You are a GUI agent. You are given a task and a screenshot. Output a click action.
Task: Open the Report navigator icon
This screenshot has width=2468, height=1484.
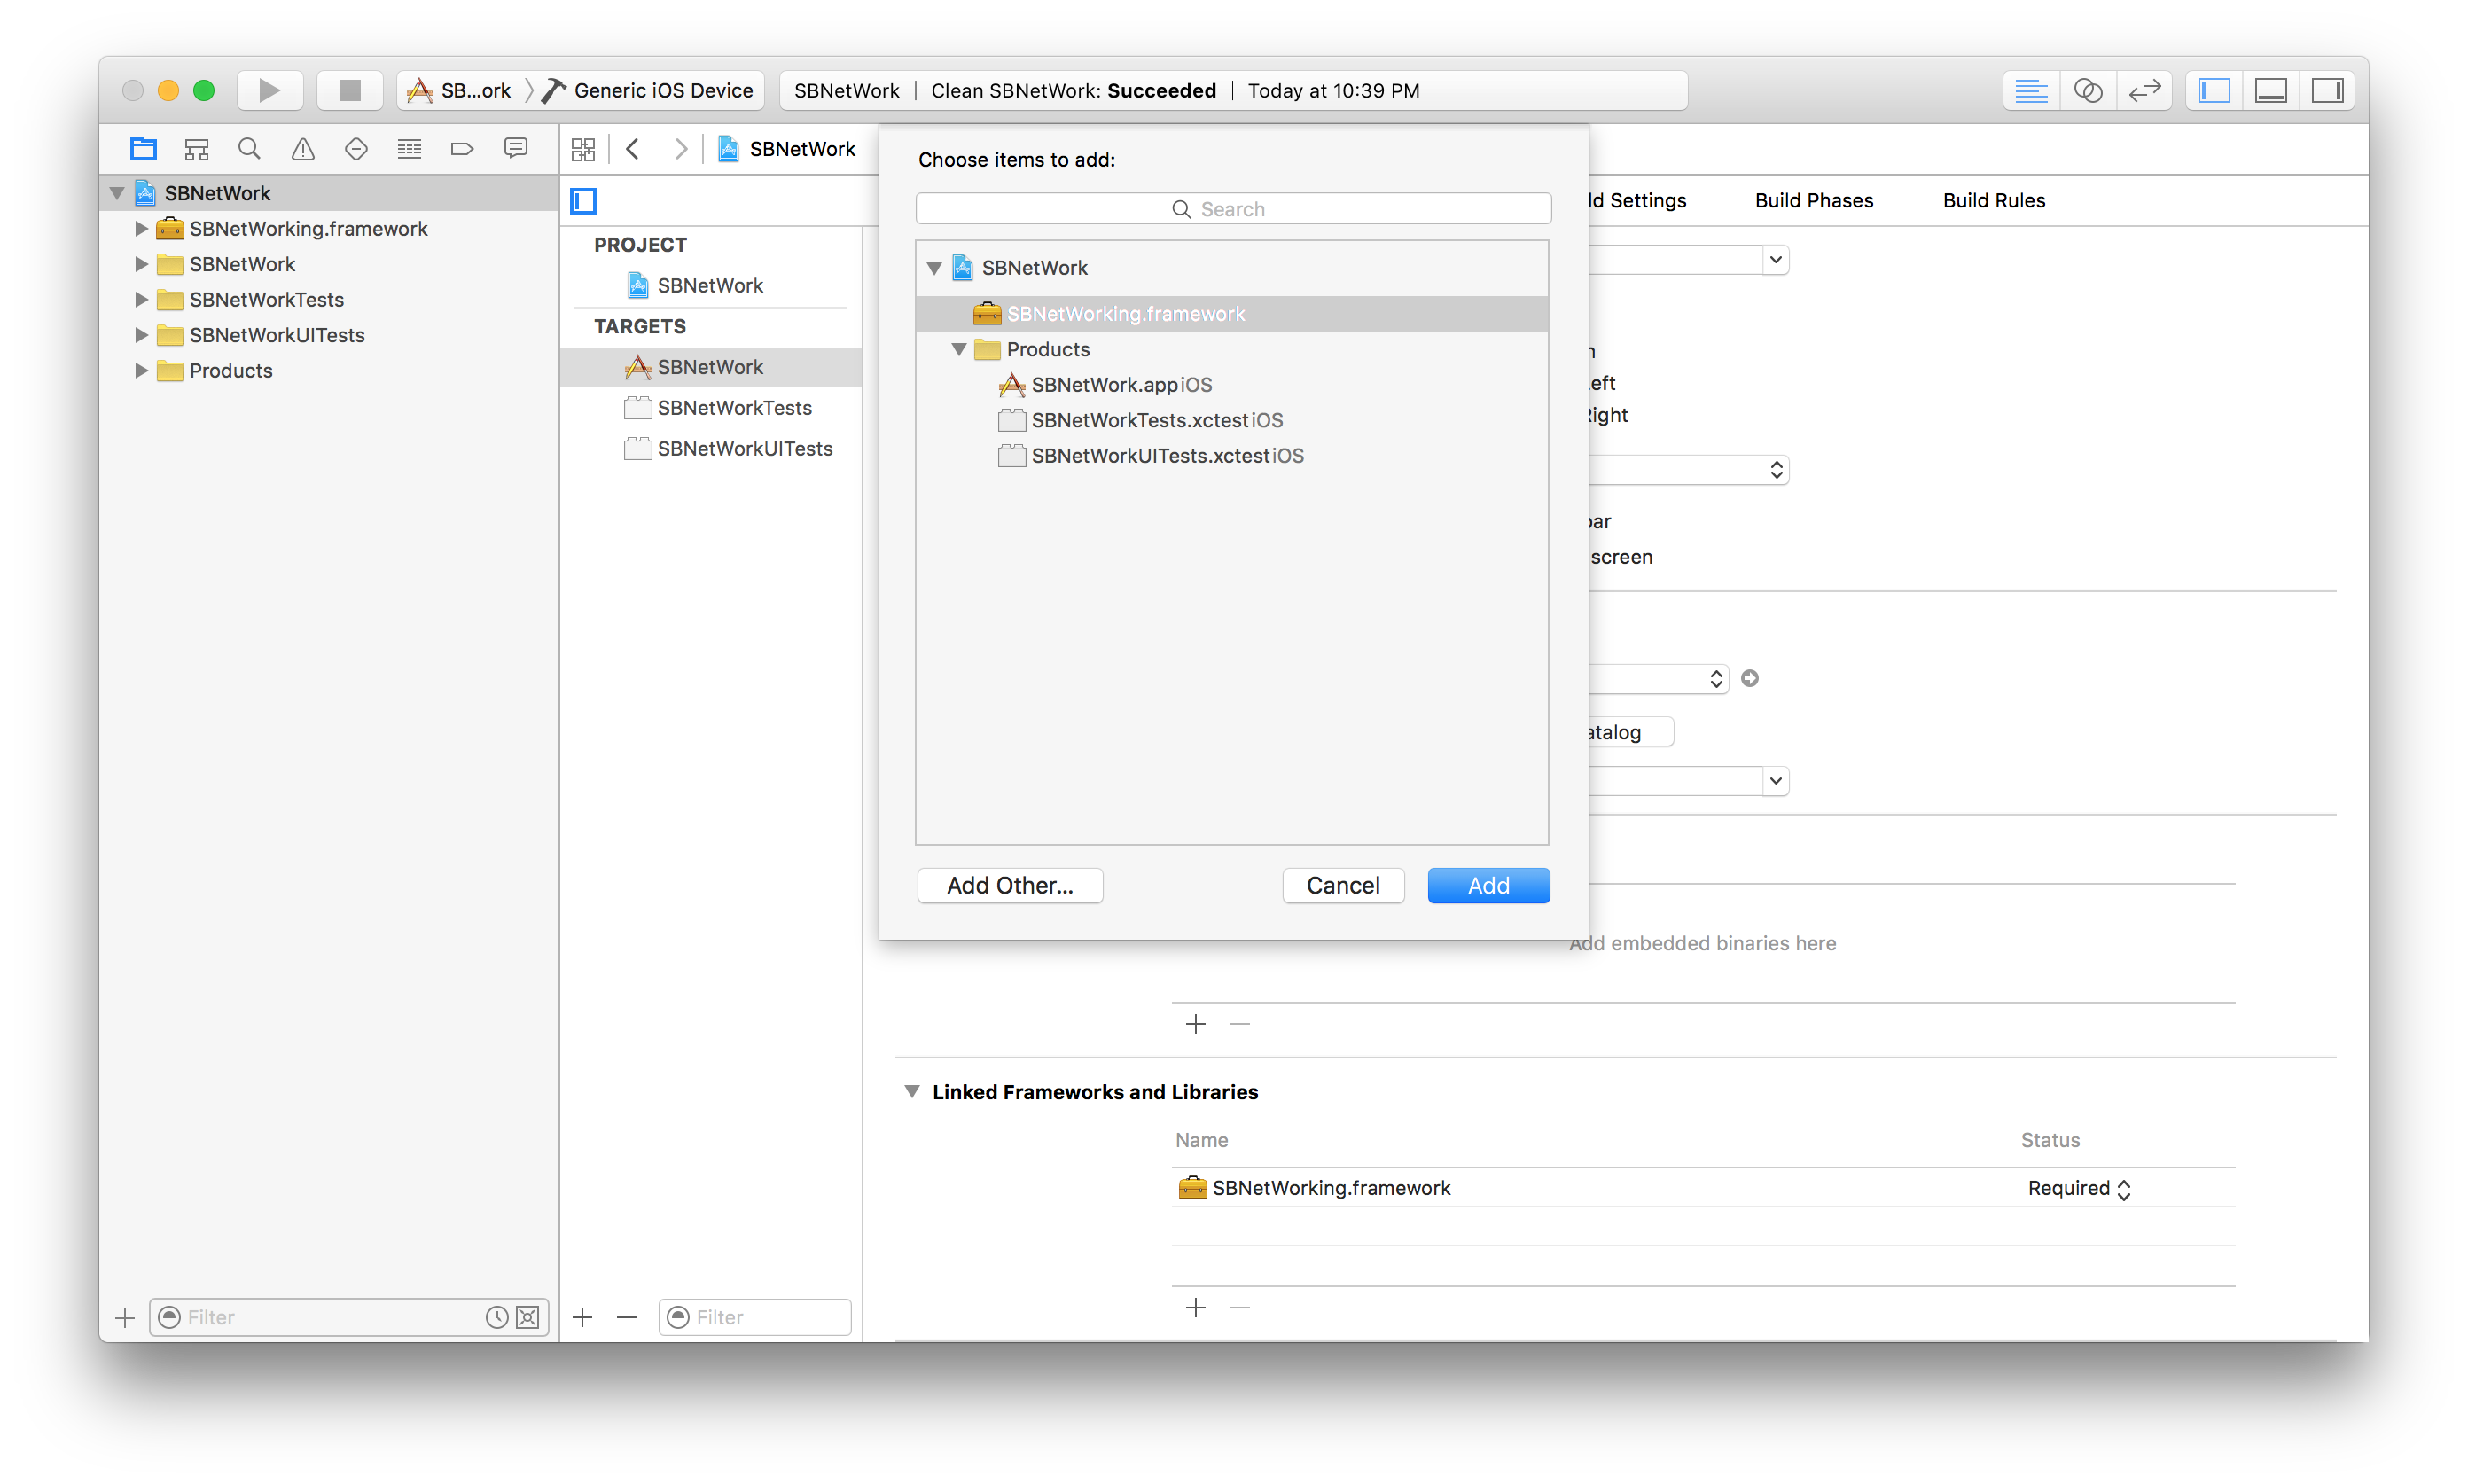[x=516, y=149]
